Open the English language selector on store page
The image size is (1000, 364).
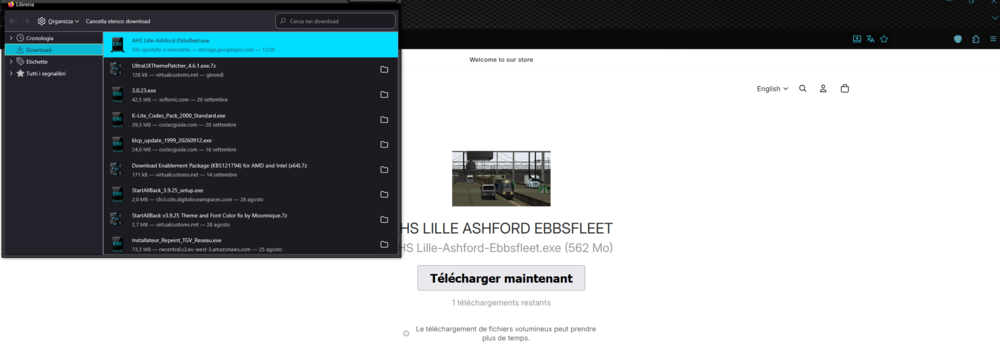pos(772,89)
